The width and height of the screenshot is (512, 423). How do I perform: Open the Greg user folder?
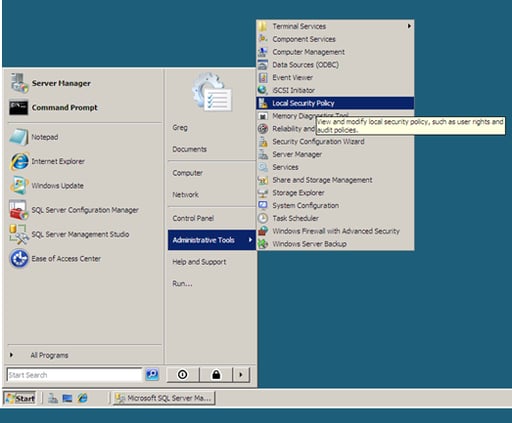click(x=180, y=127)
